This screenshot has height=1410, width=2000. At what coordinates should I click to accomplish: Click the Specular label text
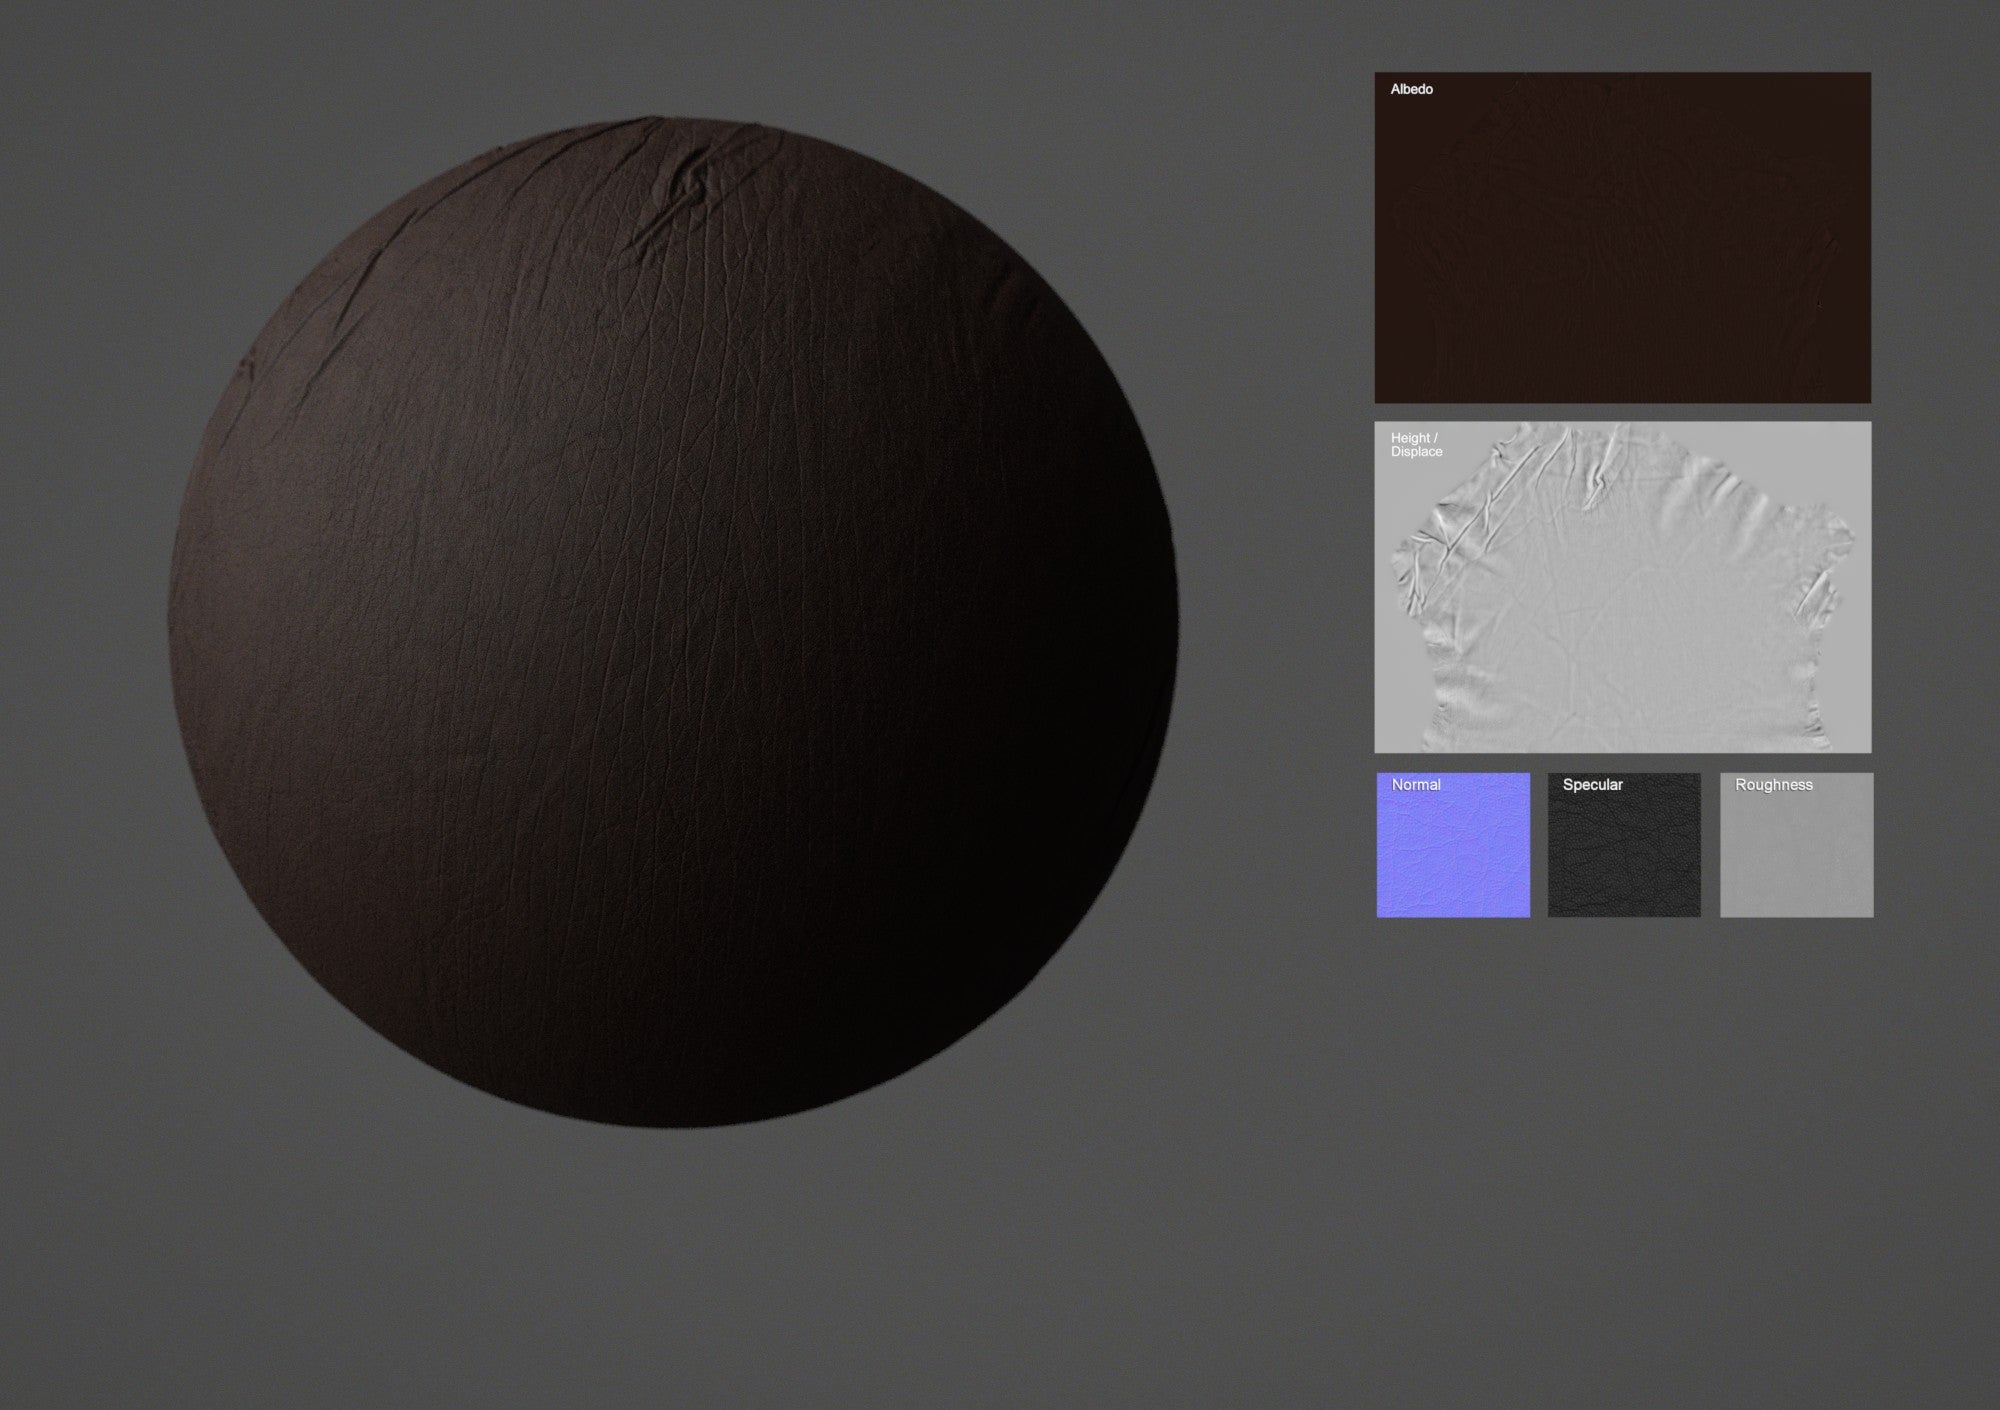(1591, 785)
